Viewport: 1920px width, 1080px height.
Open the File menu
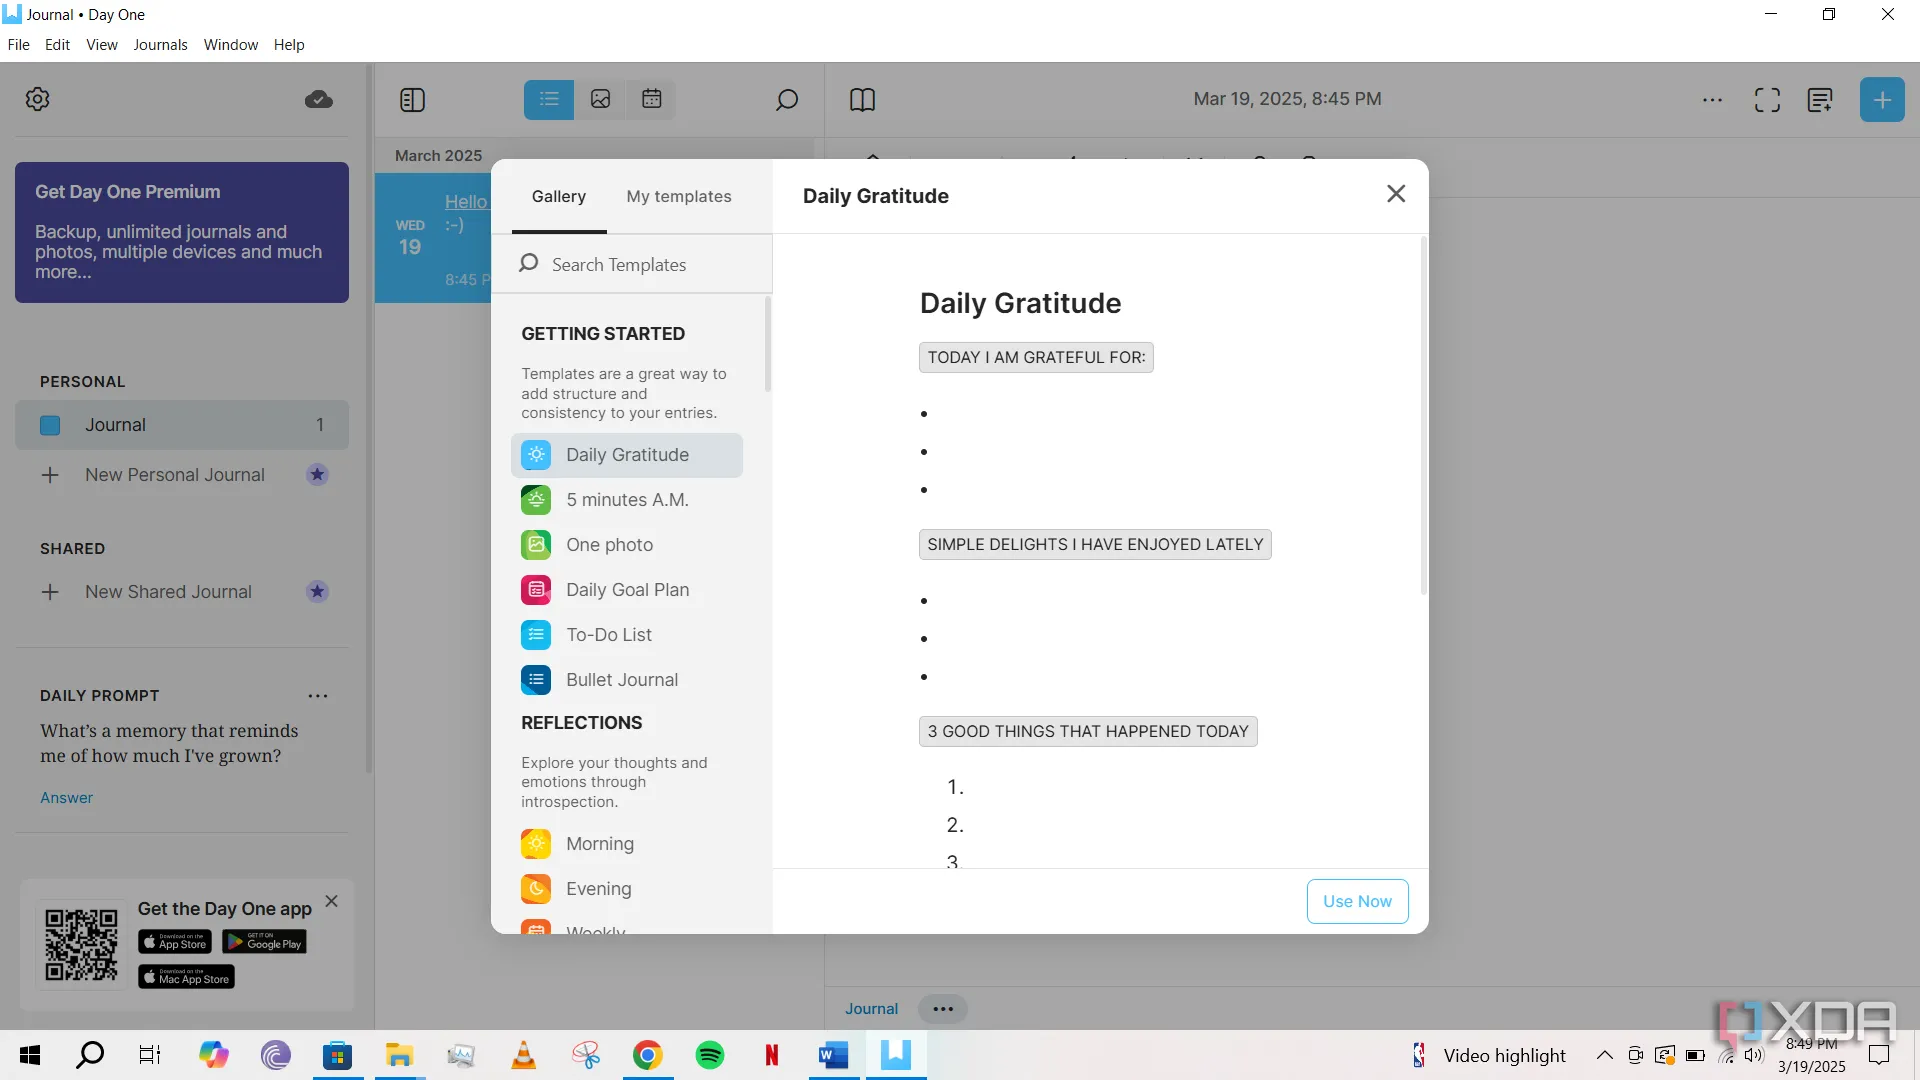point(18,45)
